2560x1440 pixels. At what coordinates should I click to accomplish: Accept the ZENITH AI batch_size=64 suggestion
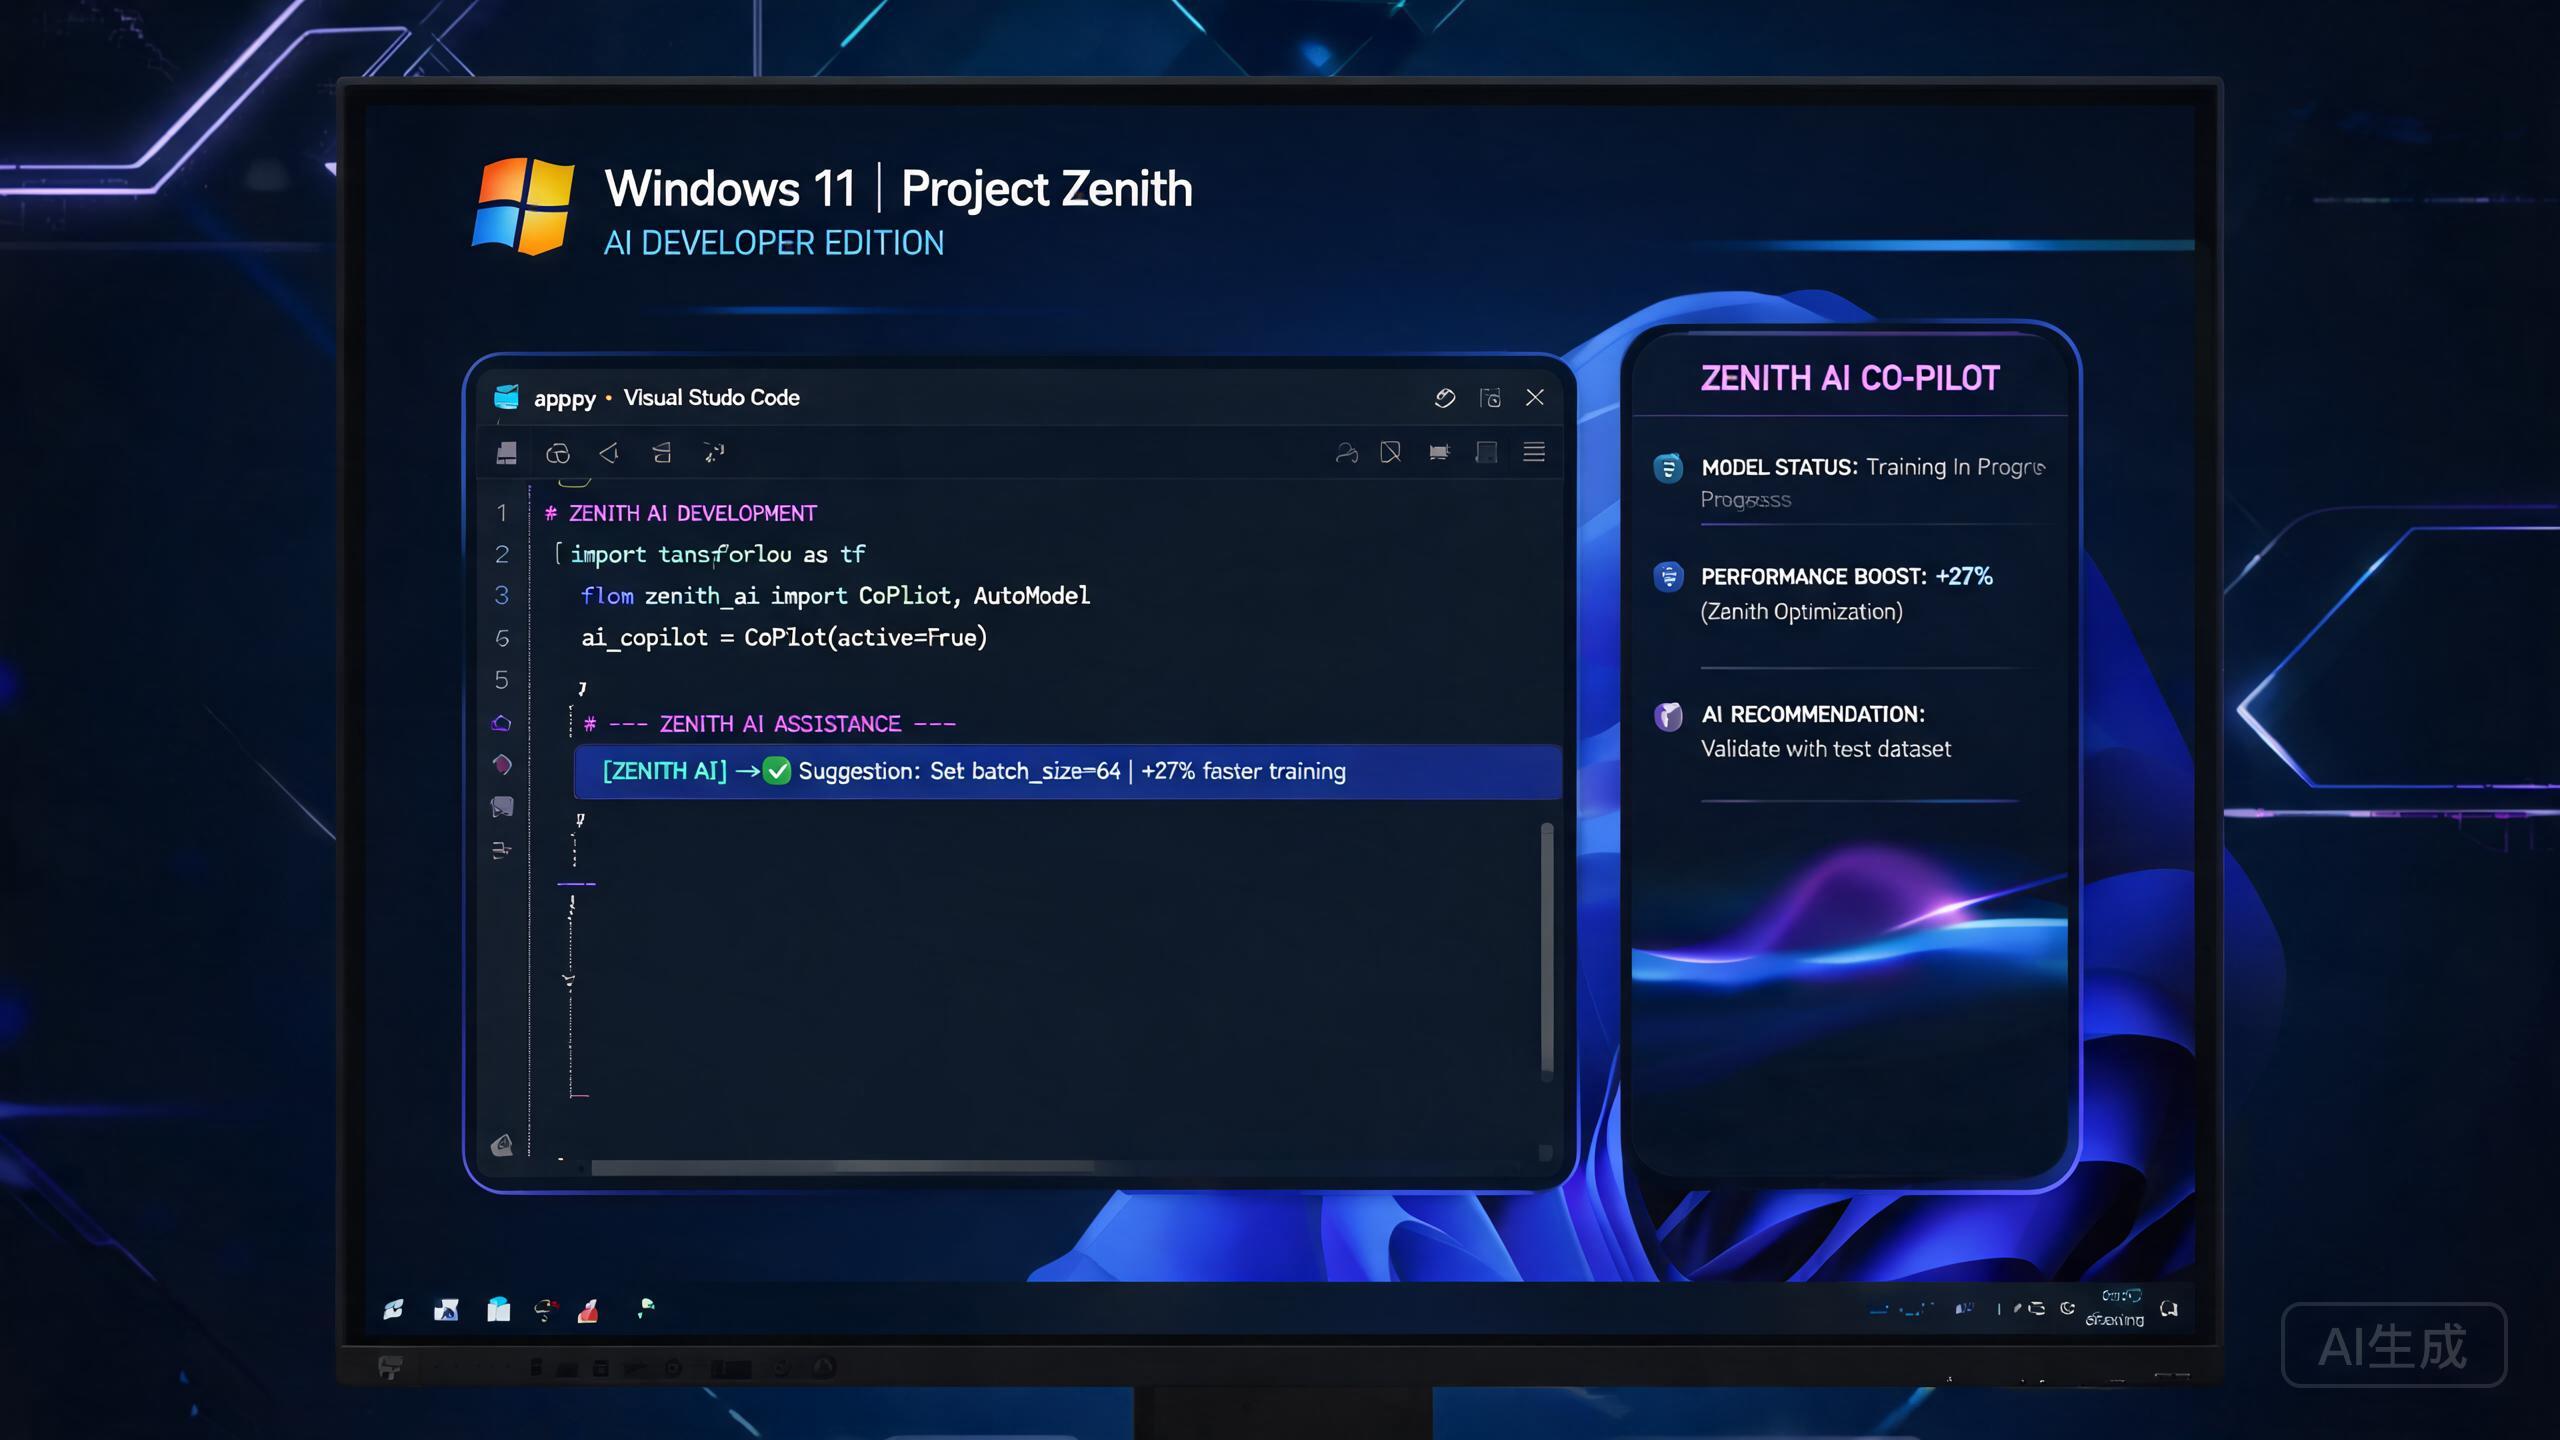point(1068,771)
